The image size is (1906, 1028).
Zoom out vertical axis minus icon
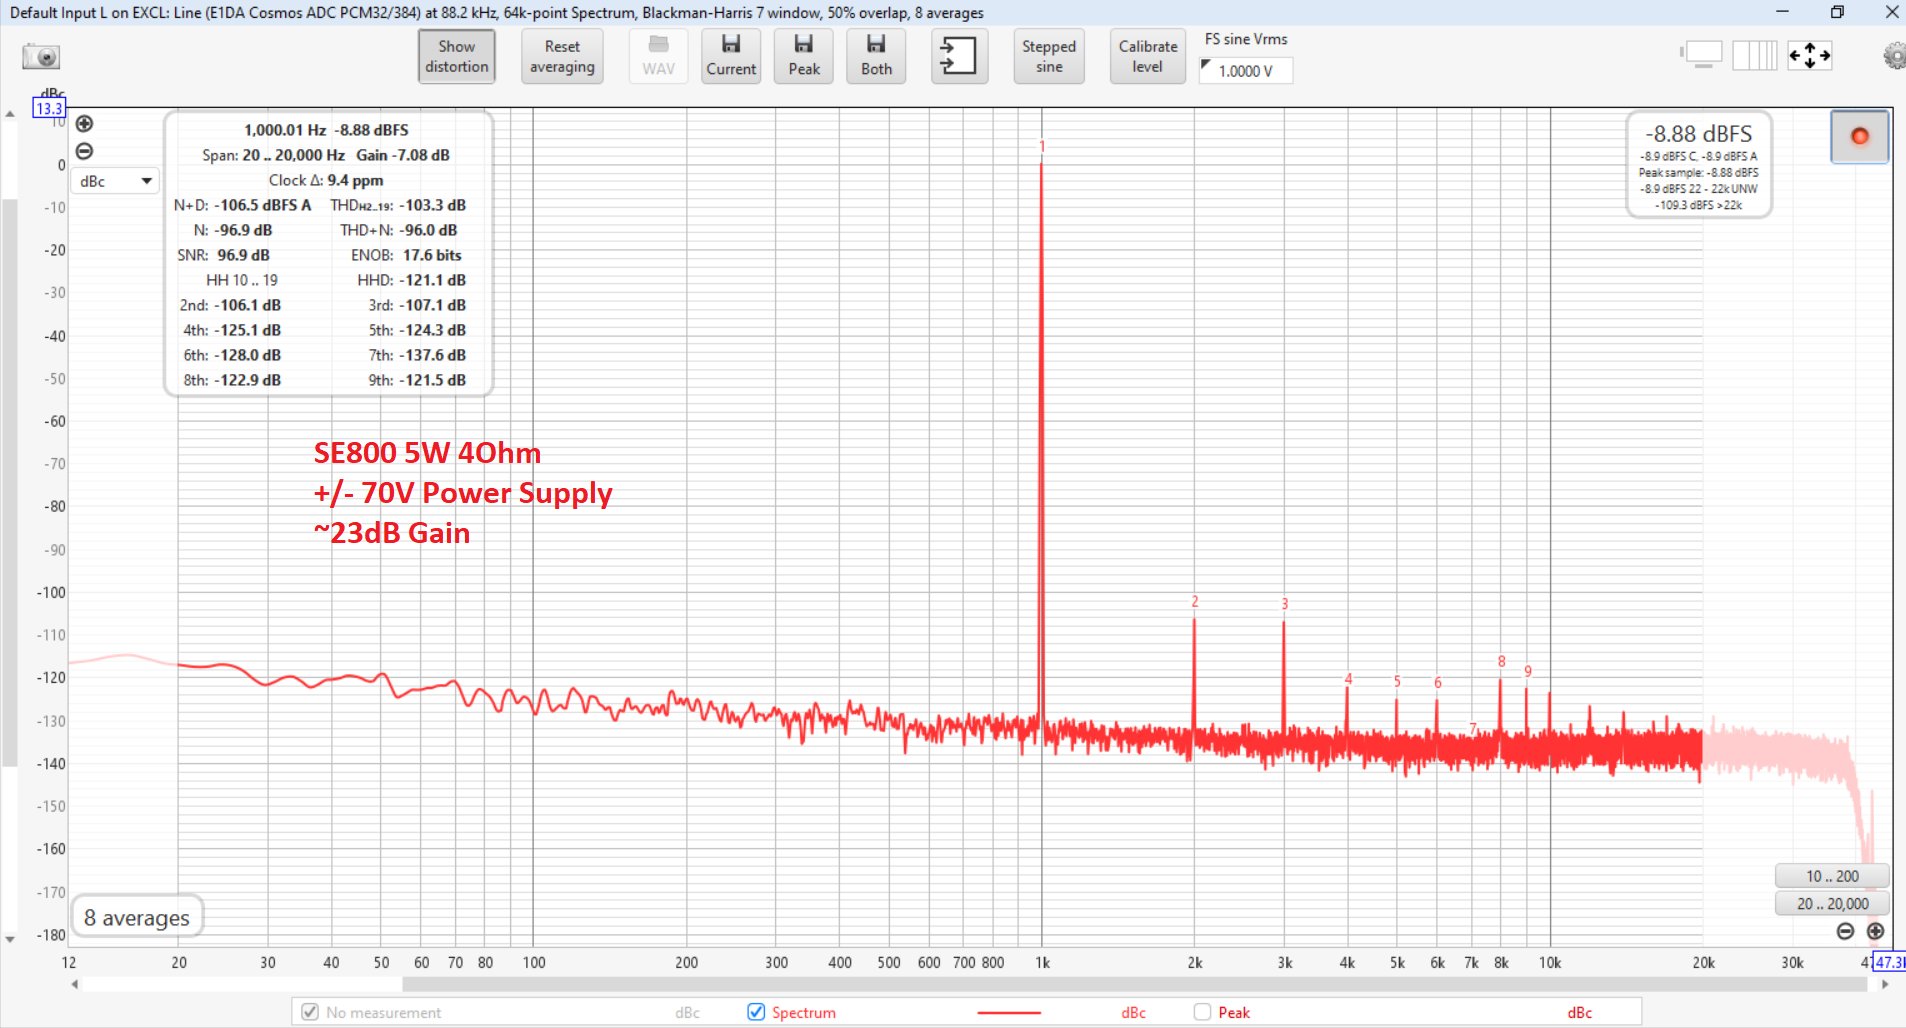85,151
